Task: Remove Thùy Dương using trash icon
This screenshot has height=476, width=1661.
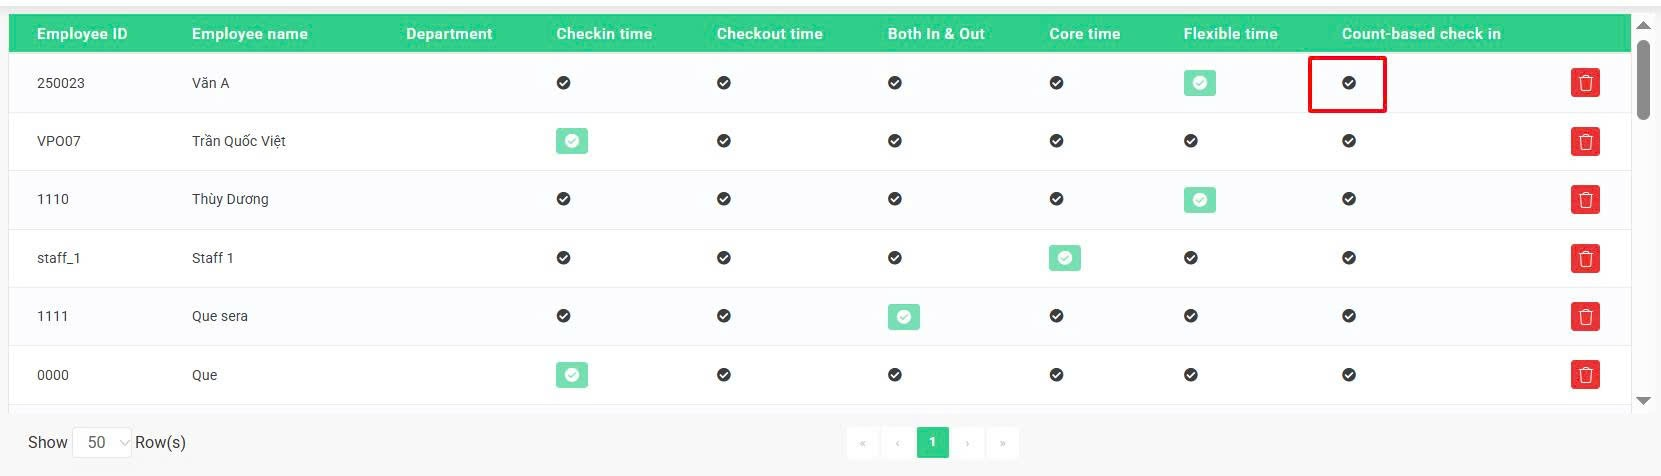Action: (1585, 199)
